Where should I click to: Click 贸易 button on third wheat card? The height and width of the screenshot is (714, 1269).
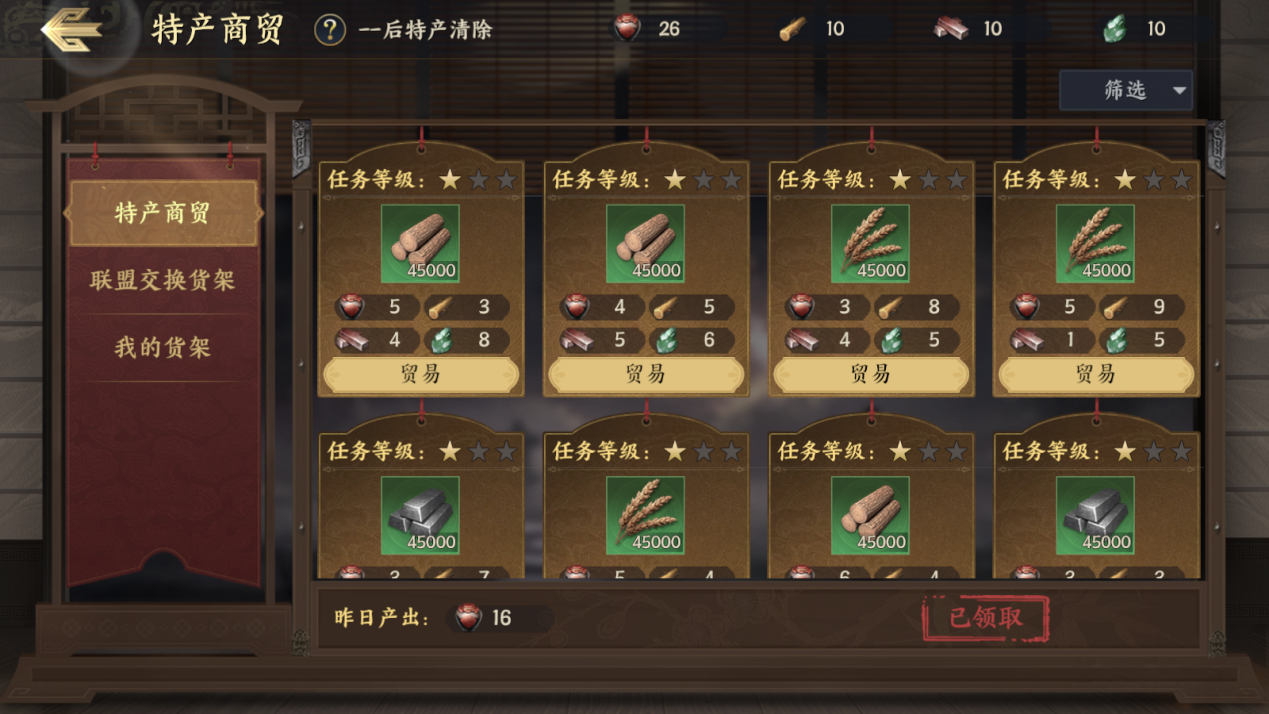tap(871, 374)
